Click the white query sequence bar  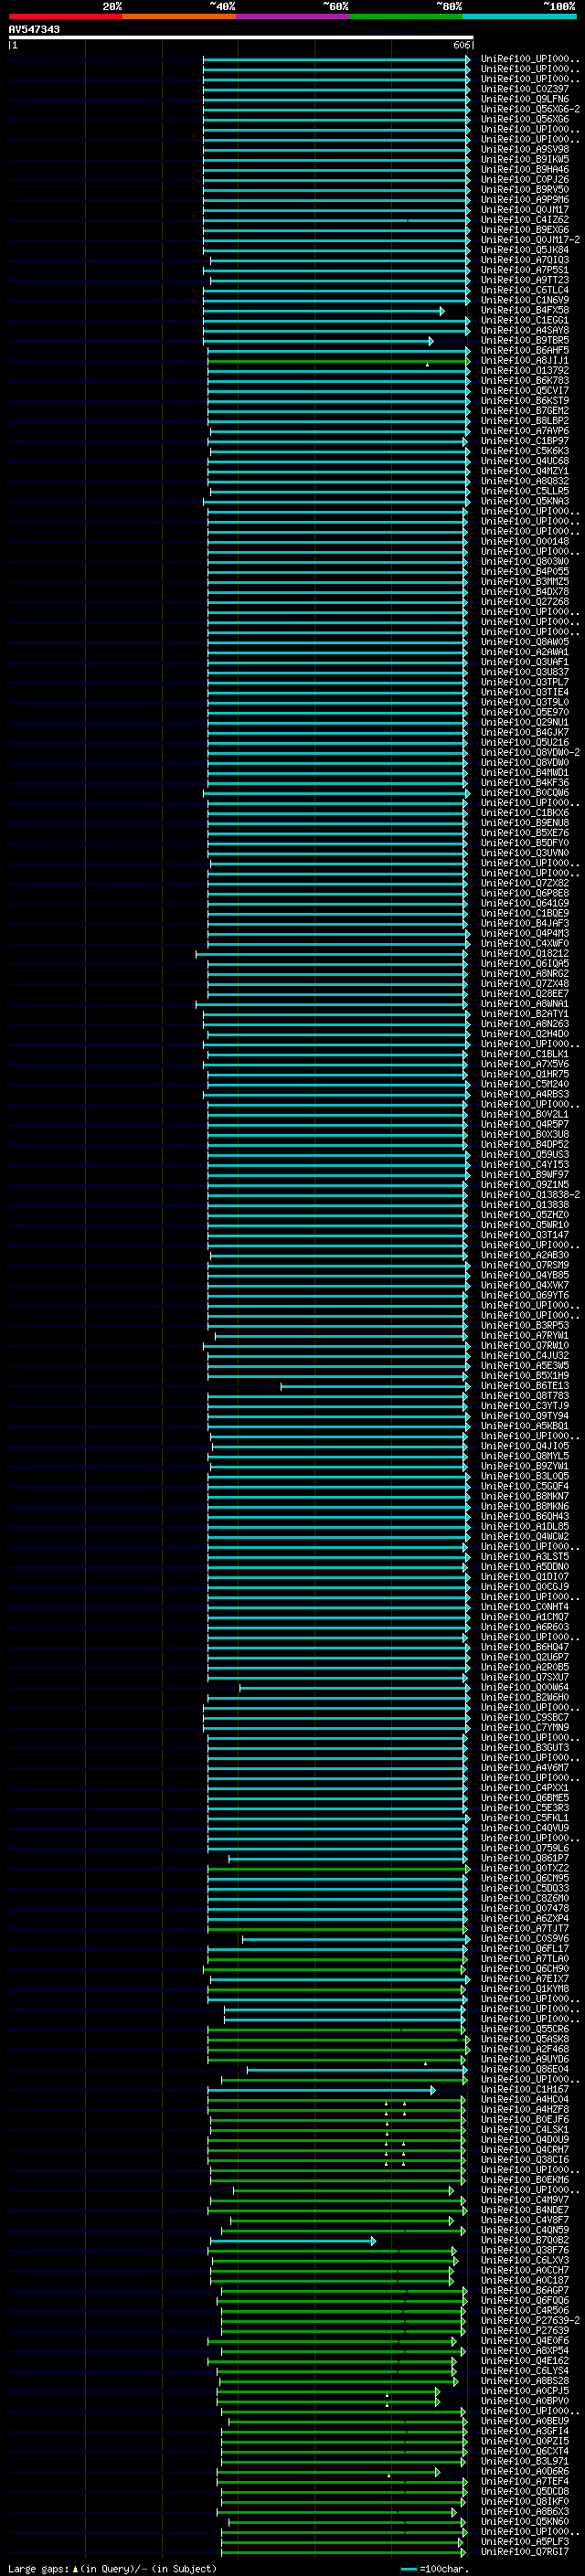point(240,38)
